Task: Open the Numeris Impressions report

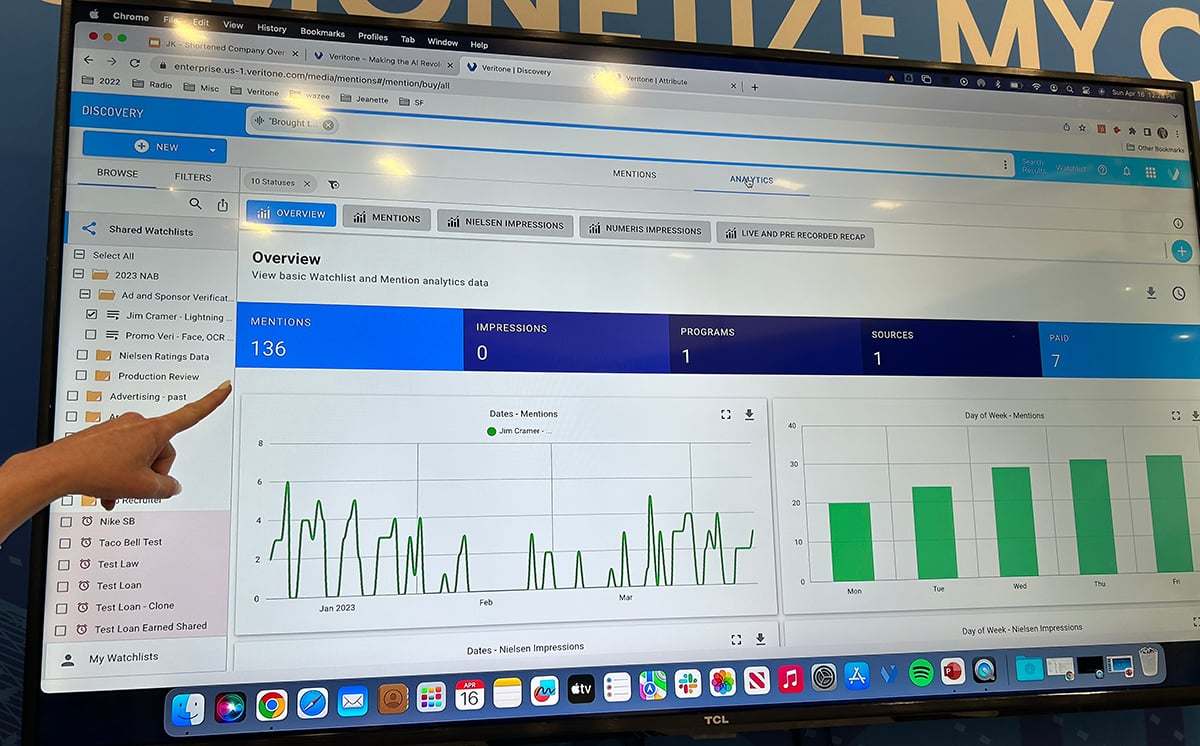Action: pyautogui.click(x=645, y=229)
